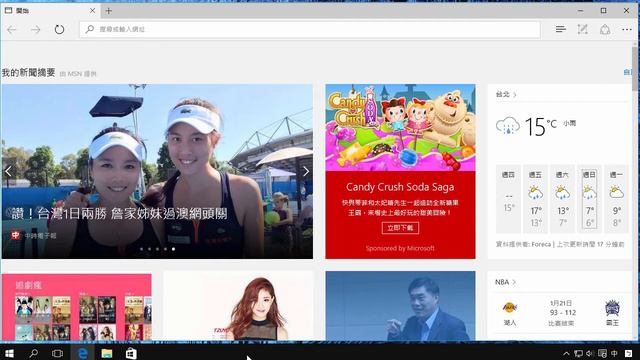
Task: Open the Hub (favorites, reading list) icon
Action: [x=560, y=29]
